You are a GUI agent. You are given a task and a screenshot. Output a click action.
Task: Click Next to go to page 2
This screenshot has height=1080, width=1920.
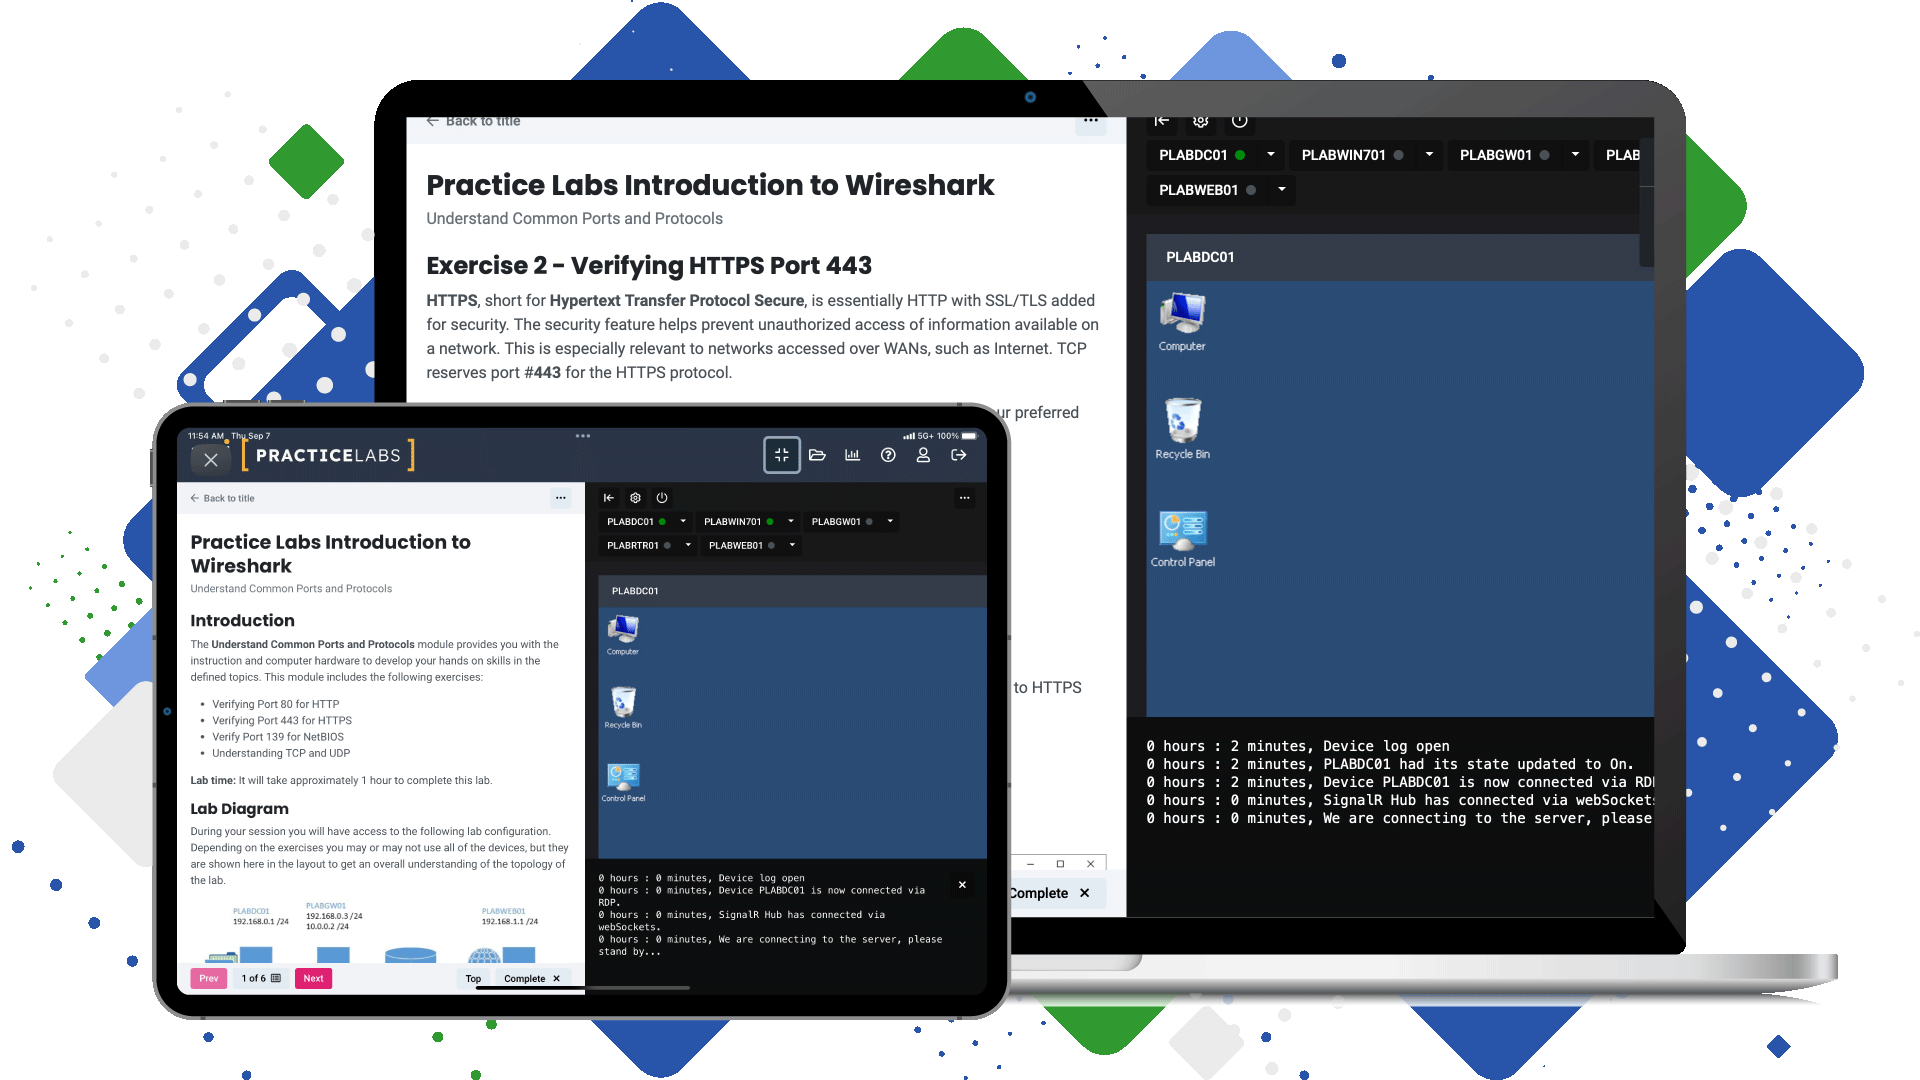click(313, 977)
